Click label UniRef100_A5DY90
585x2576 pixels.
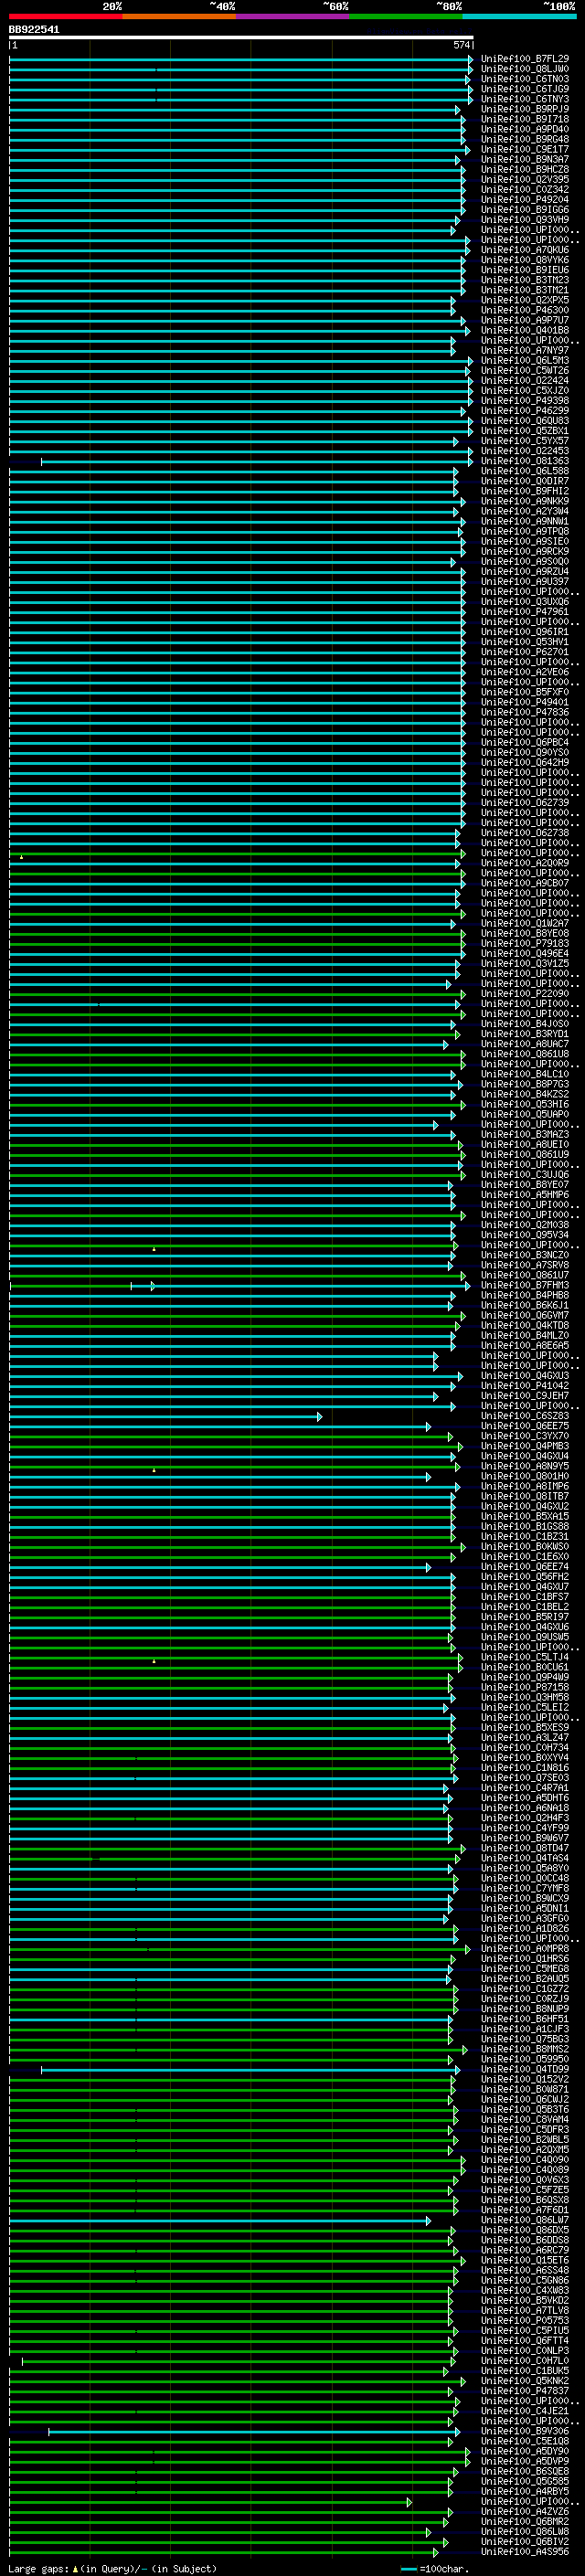click(524, 2451)
